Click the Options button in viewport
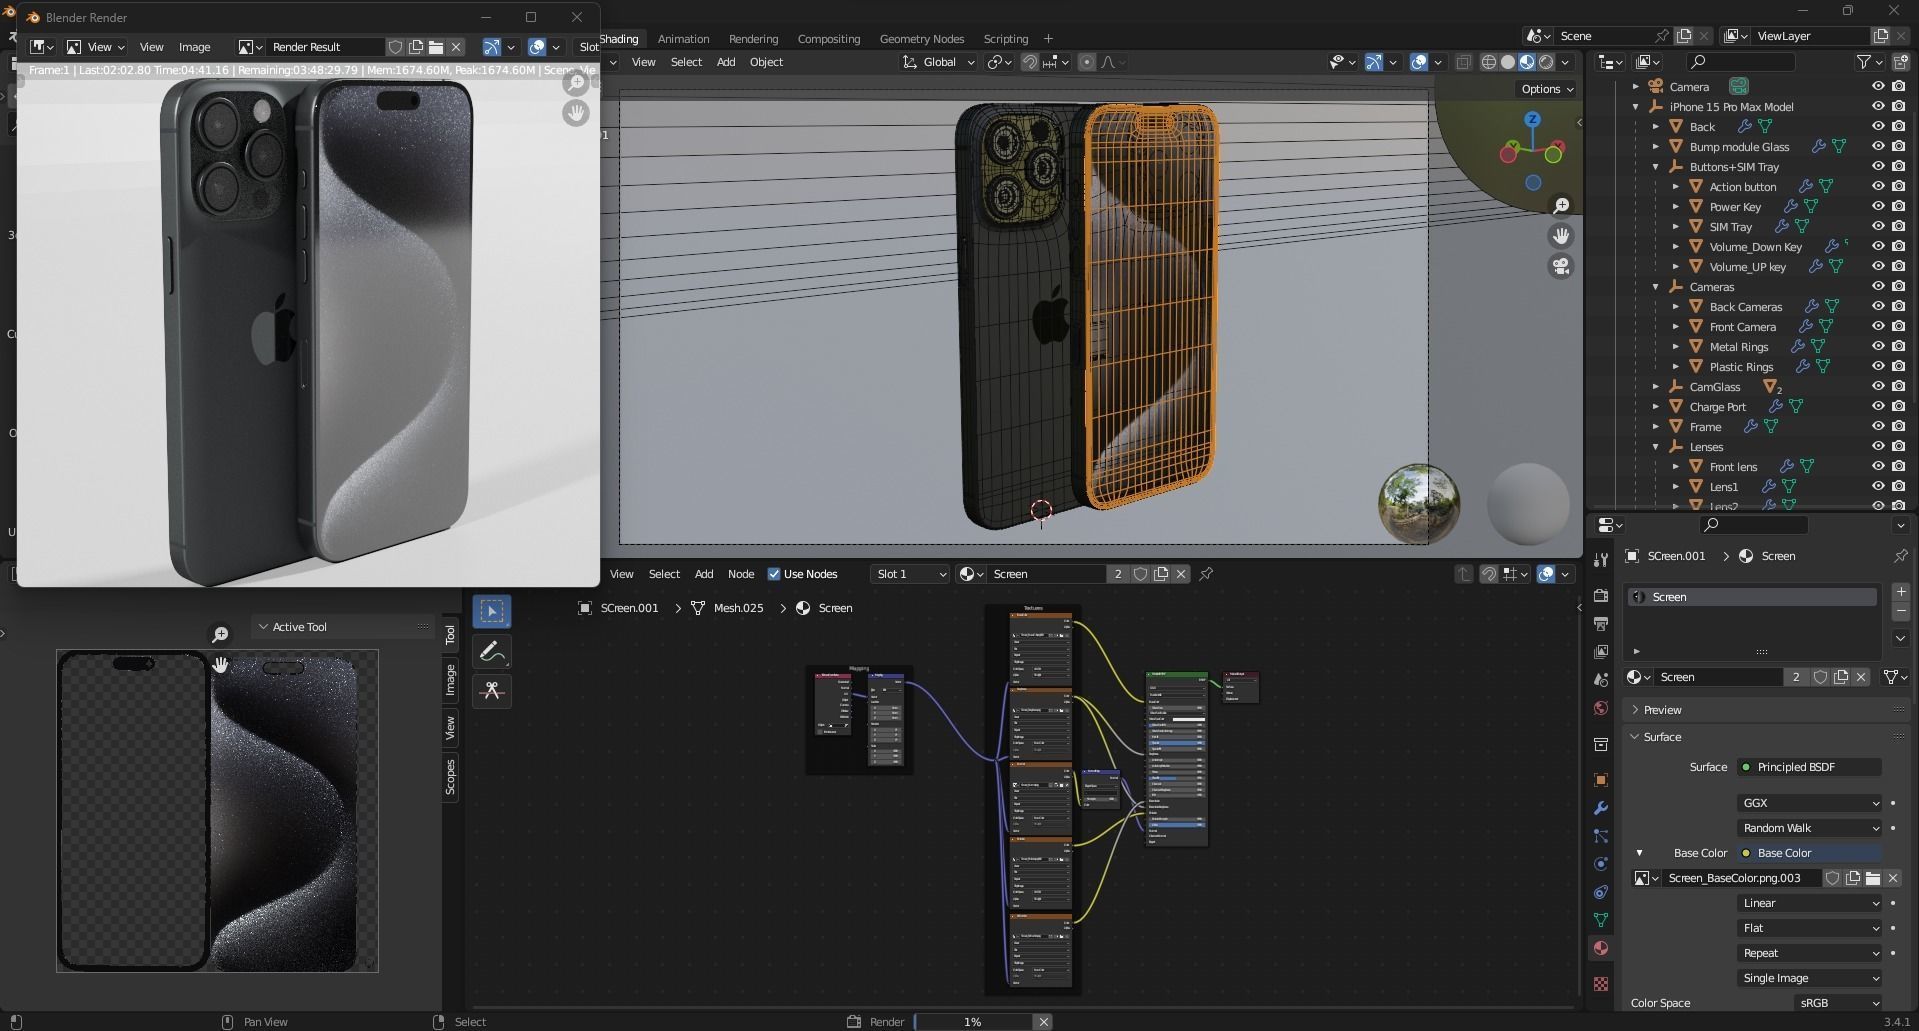The image size is (1919, 1031). [1547, 89]
